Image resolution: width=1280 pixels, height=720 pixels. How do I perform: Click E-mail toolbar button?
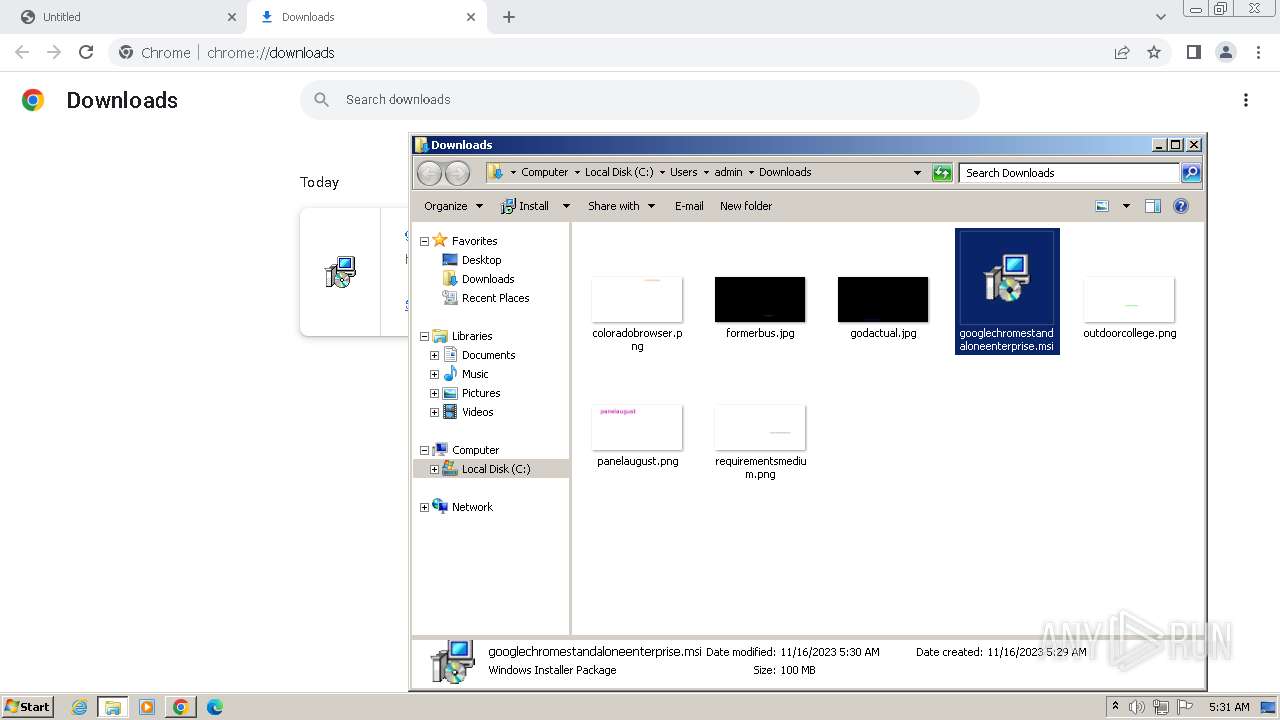689,206
